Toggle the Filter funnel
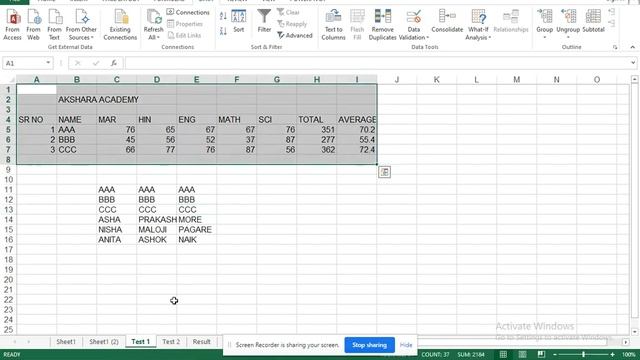640x360 pixels. (x=264, y=21)
